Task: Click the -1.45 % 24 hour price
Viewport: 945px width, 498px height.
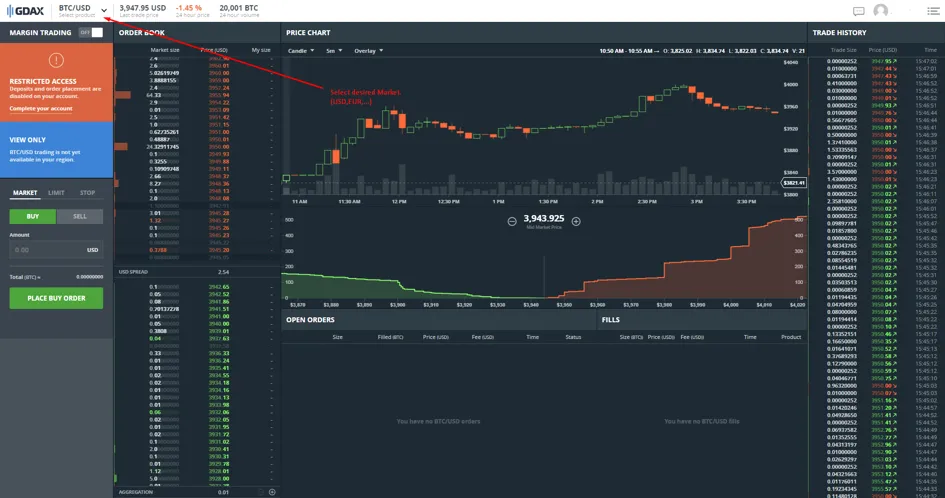Action: pos(189,8)
